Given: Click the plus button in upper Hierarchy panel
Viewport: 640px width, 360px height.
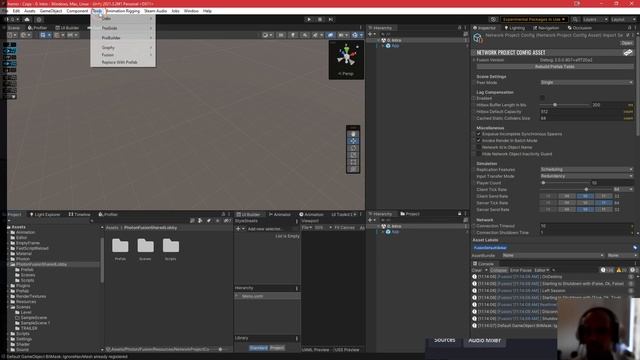Looking at the screenshot, I should pyautogui.click(x=370, y=34).
